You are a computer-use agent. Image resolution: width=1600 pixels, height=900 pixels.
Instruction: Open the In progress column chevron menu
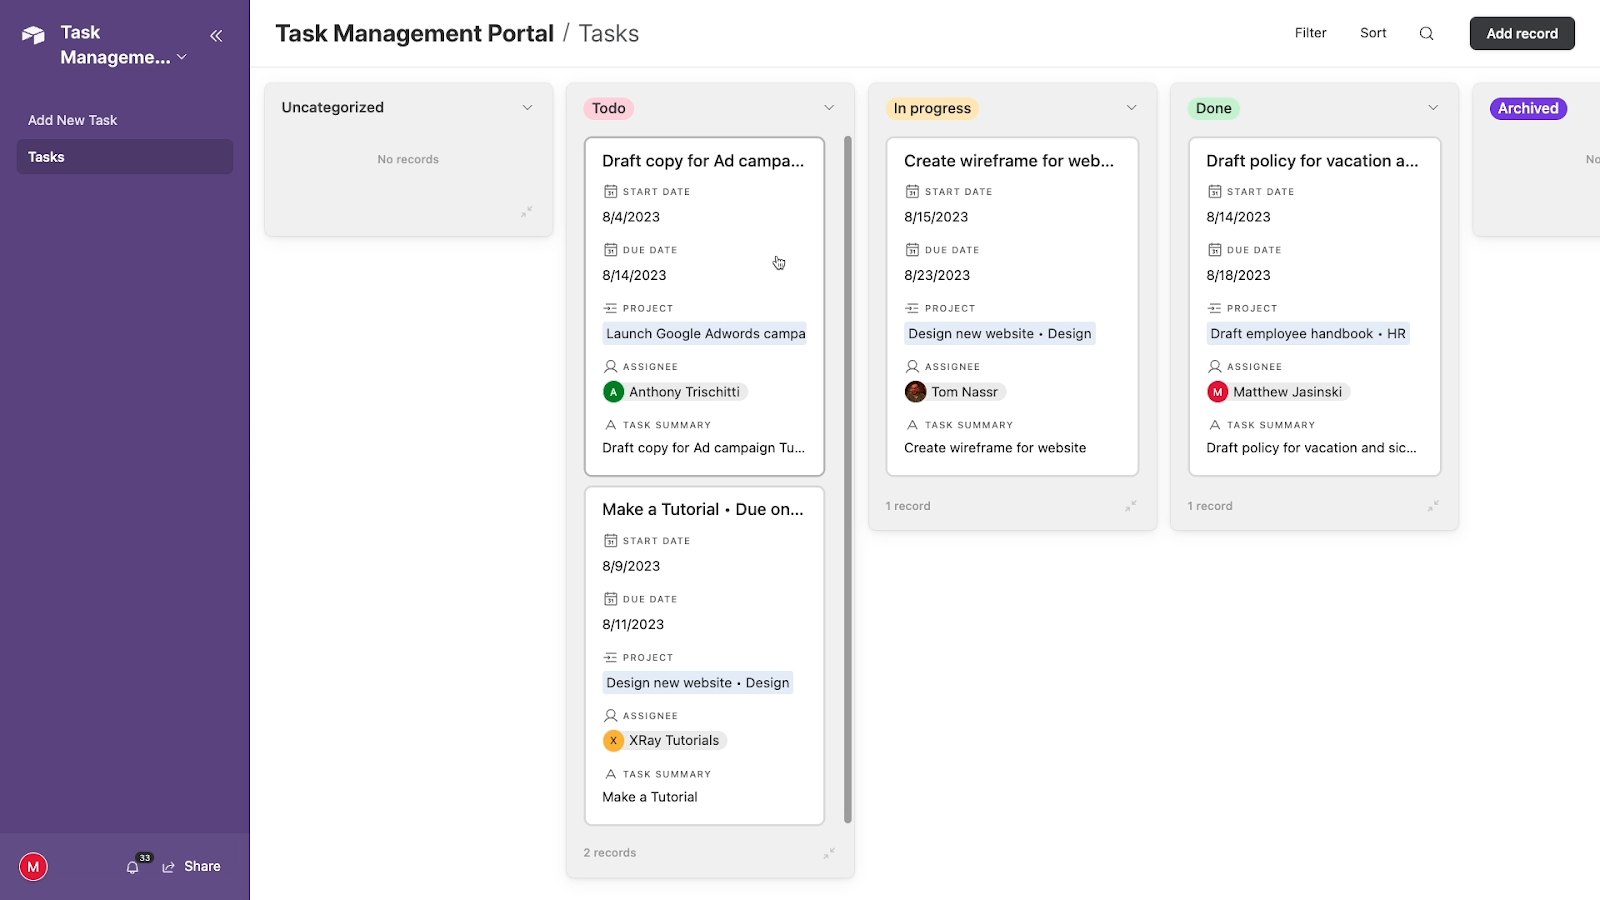coord(1131,108)
